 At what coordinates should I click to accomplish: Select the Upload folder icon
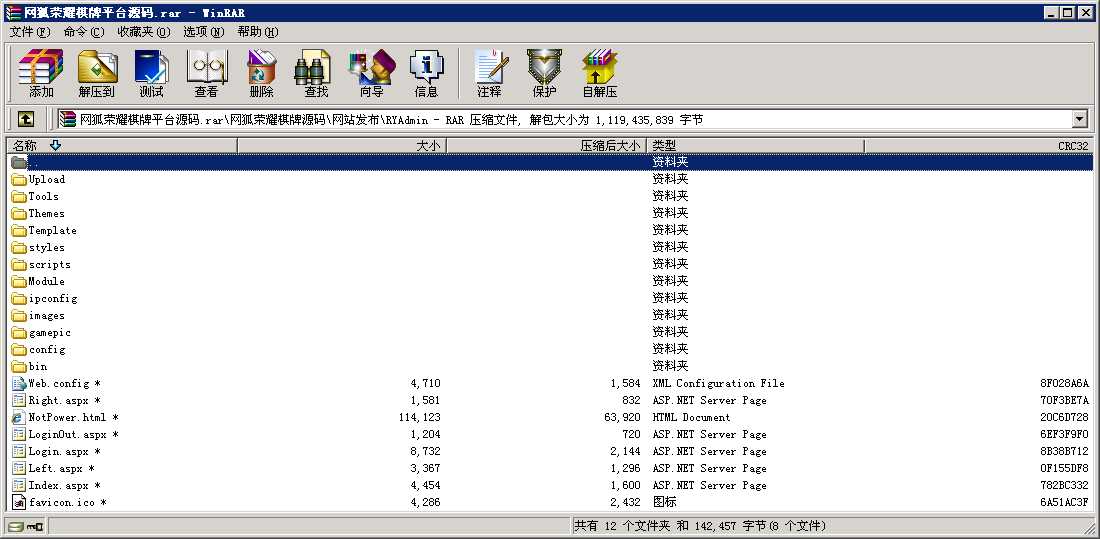point(19,179)
